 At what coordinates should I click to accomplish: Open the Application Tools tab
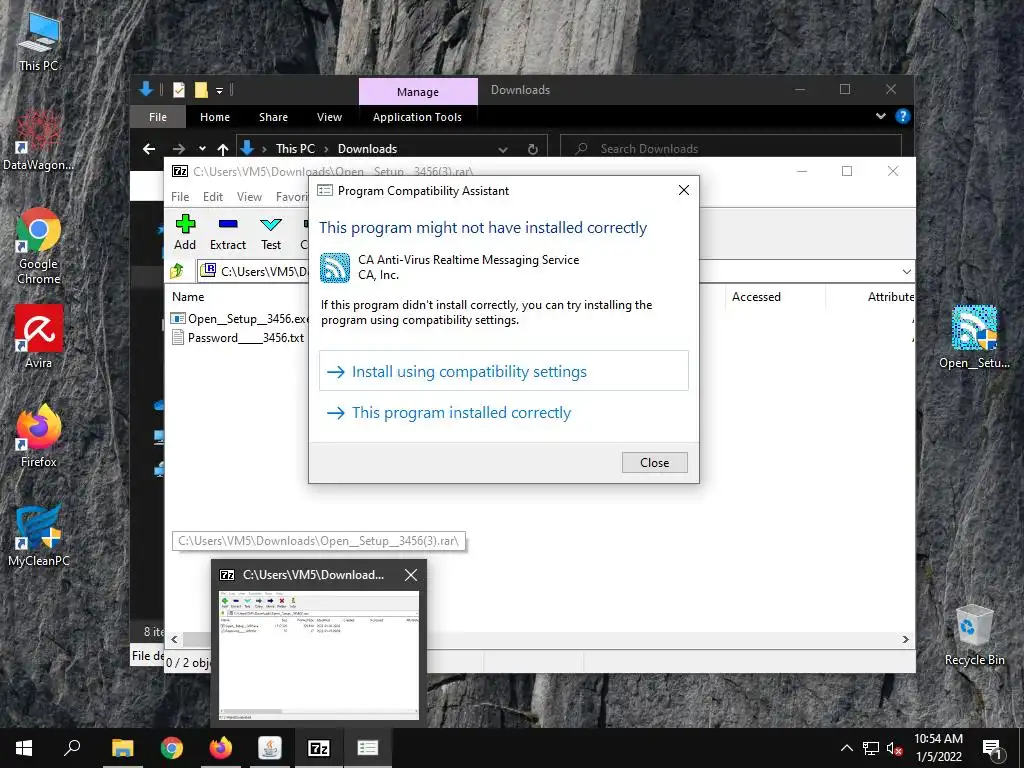[x=417, y=117]
